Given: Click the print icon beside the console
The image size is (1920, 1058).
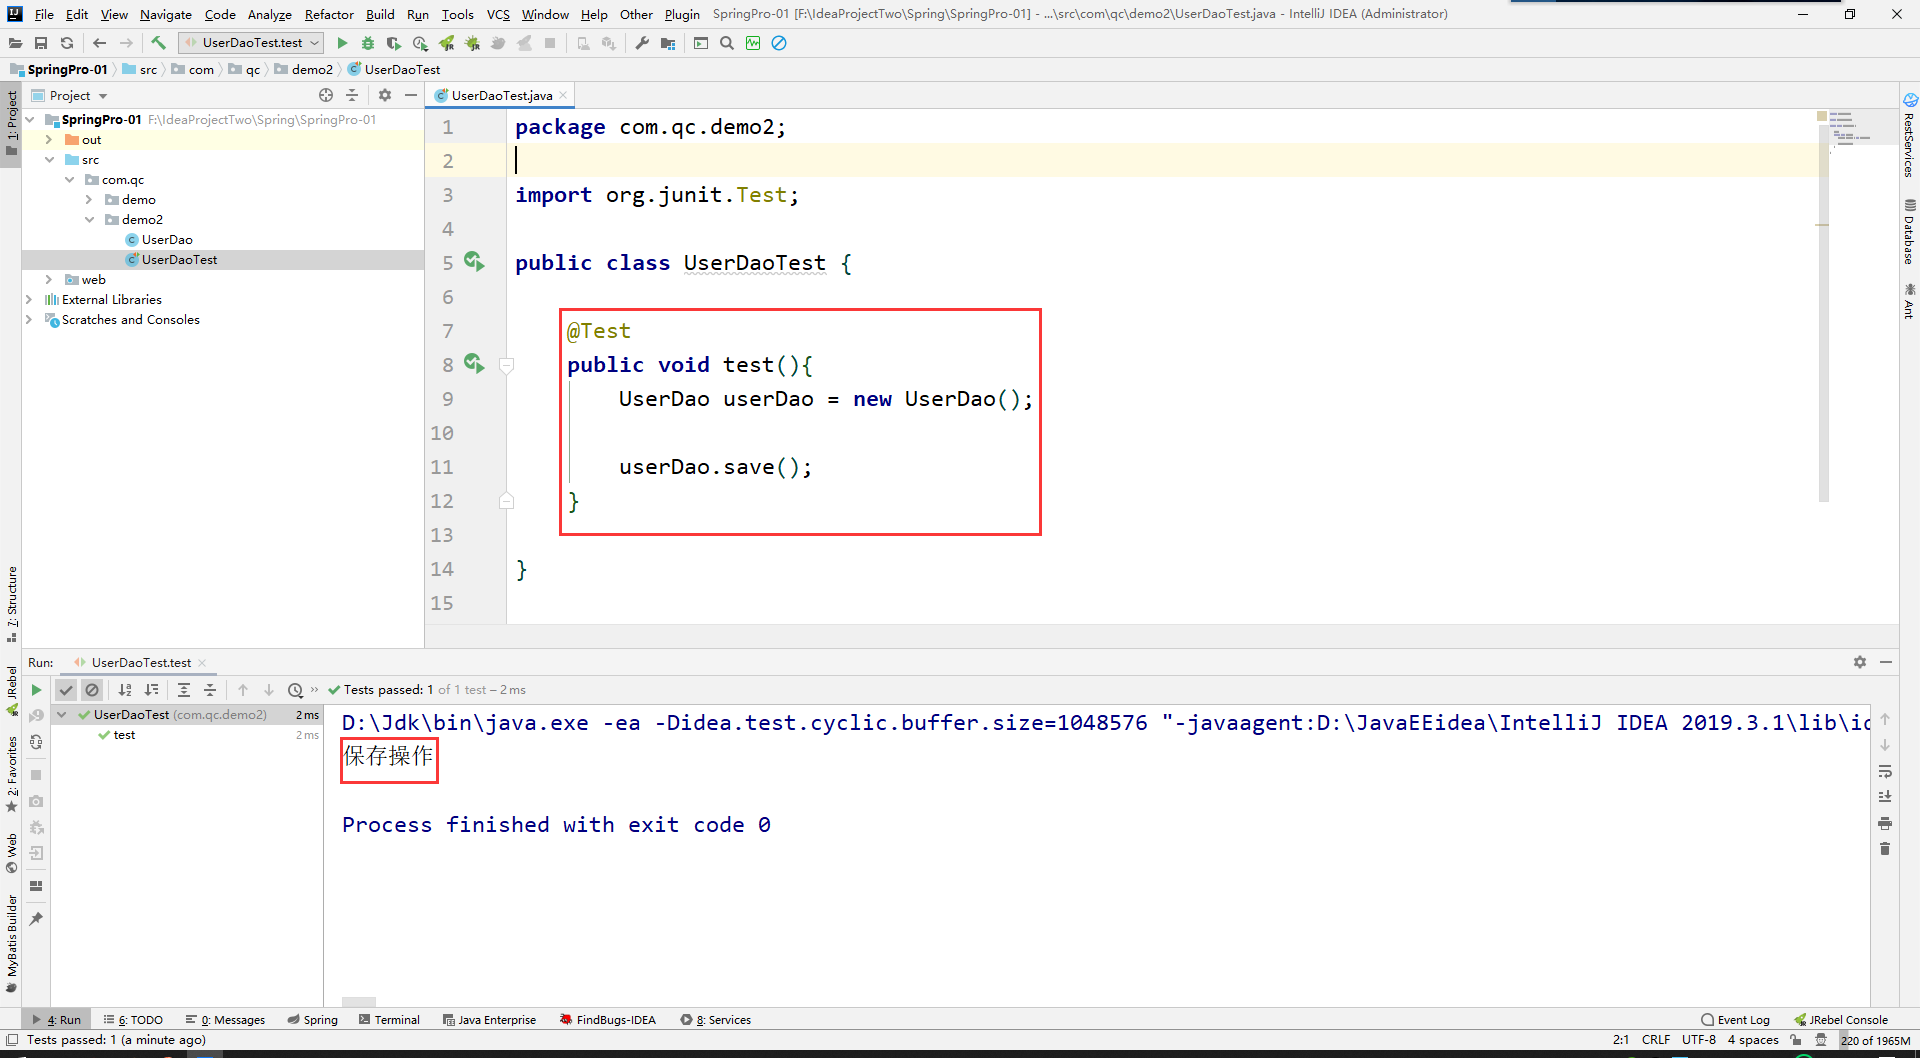Looking at the screenshot, I should pyautogui.click(x=1885, y=823).
